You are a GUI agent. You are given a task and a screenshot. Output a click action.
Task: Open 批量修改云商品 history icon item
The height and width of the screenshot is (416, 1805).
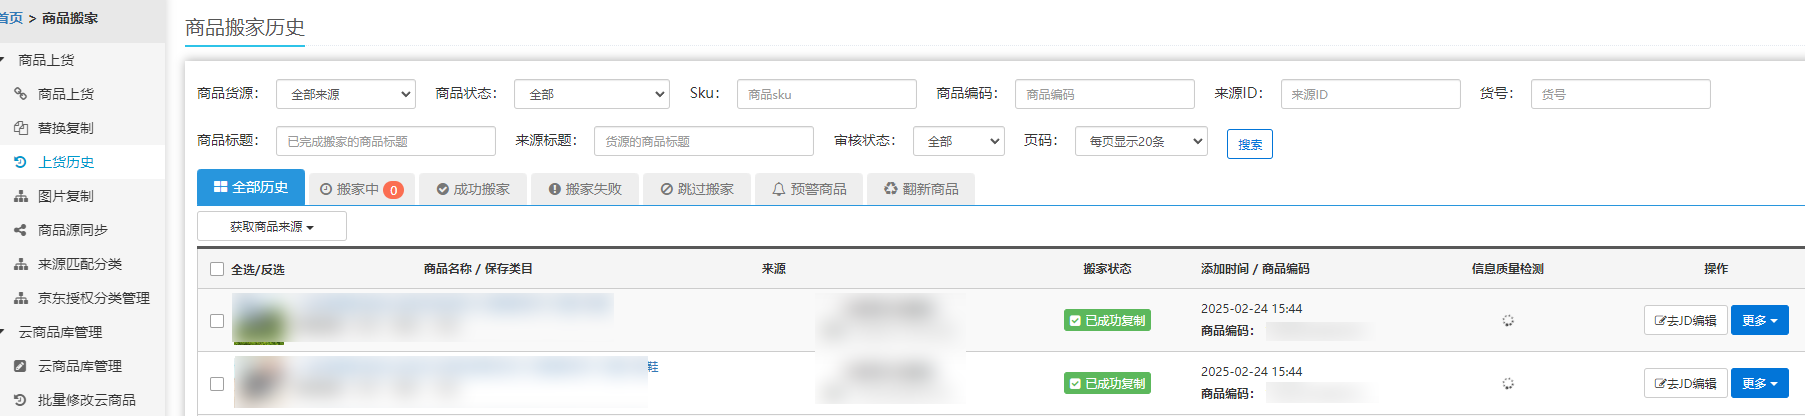(x=20, y=400)
